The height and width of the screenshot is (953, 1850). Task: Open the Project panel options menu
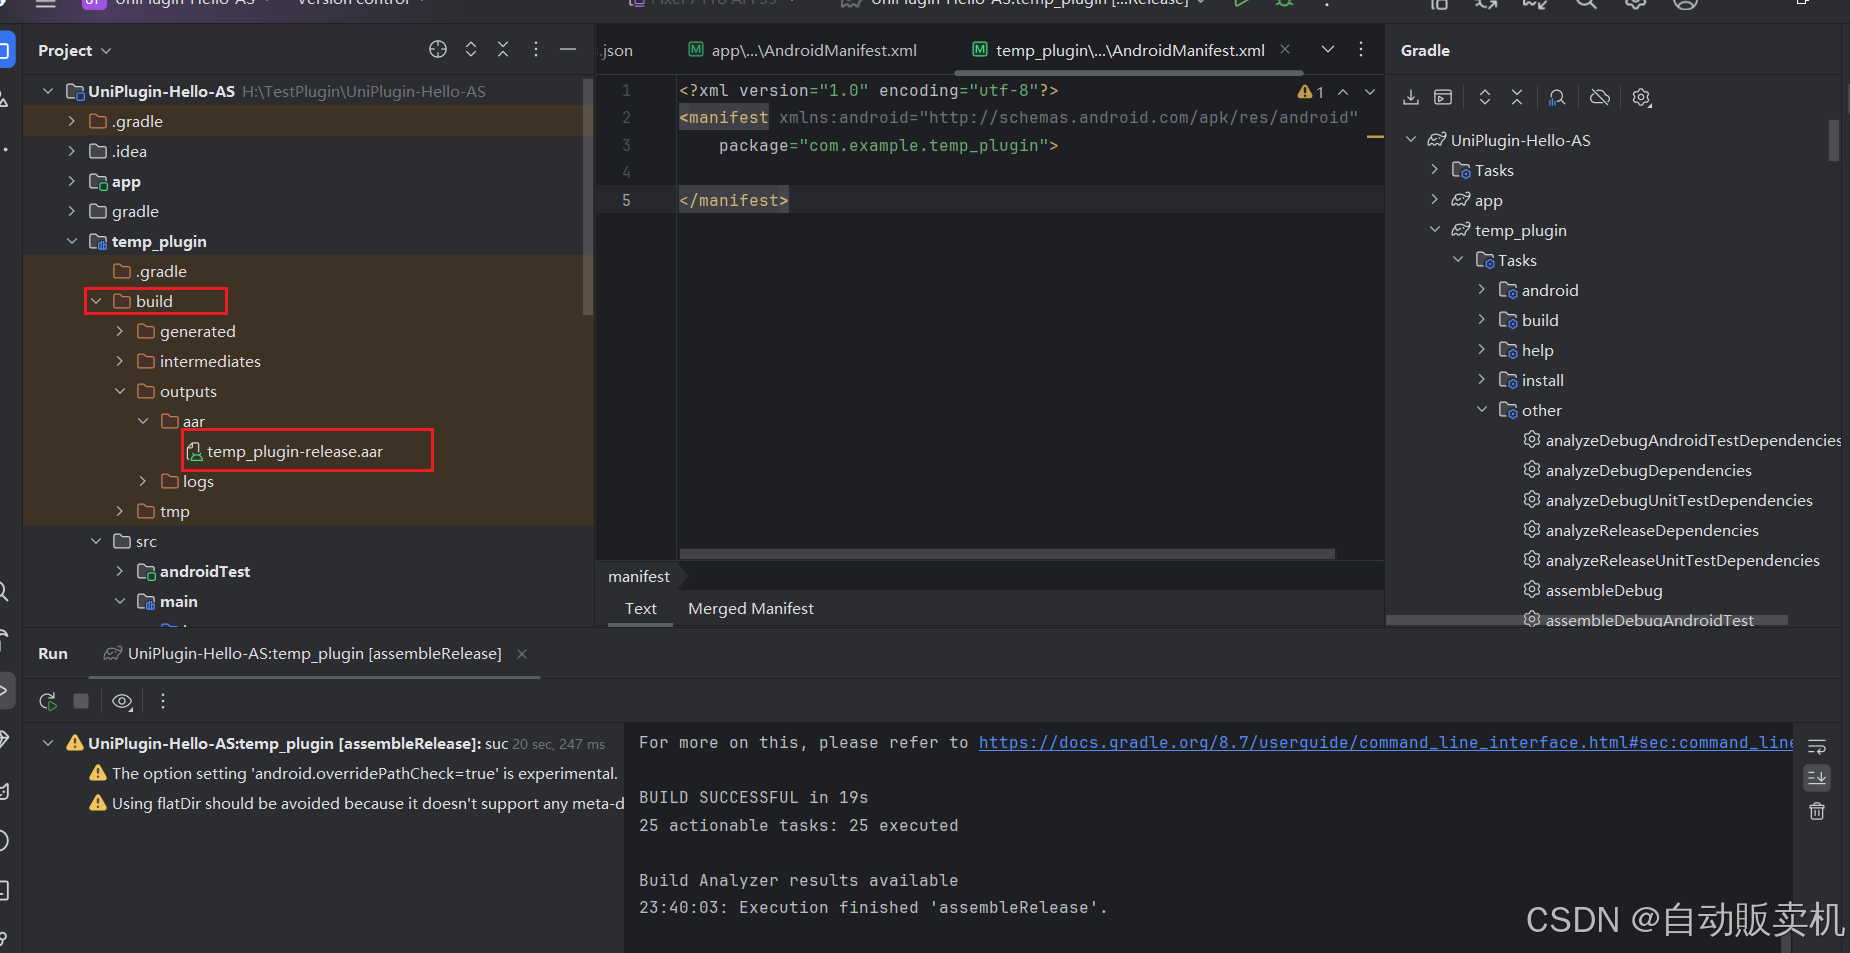tap(536, 49)
